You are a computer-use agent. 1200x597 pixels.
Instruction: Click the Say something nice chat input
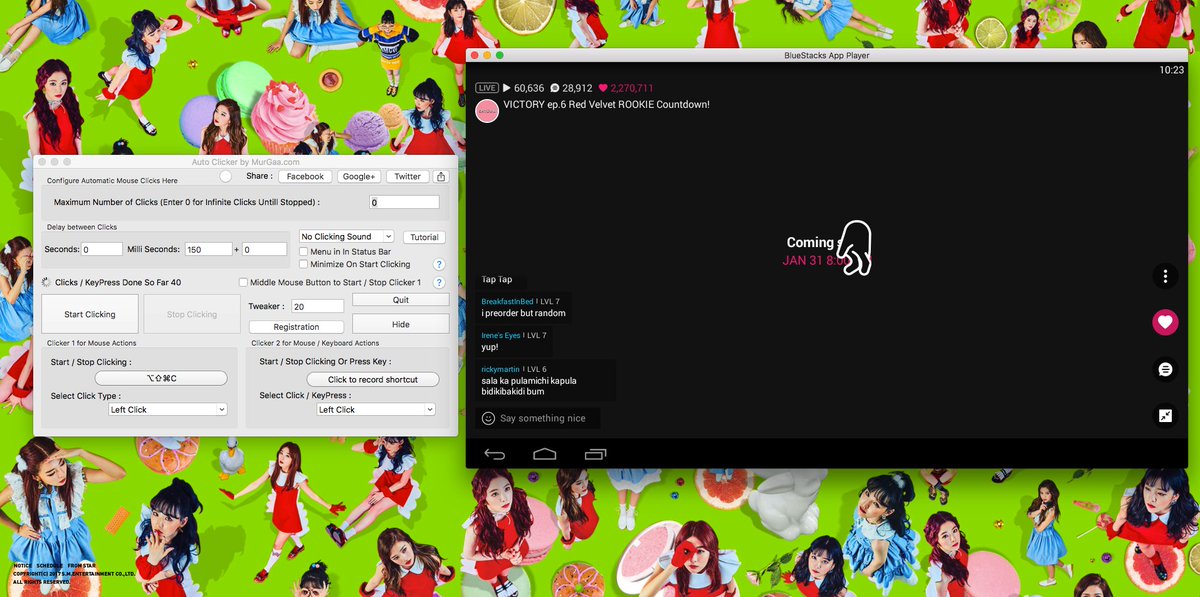543,418
